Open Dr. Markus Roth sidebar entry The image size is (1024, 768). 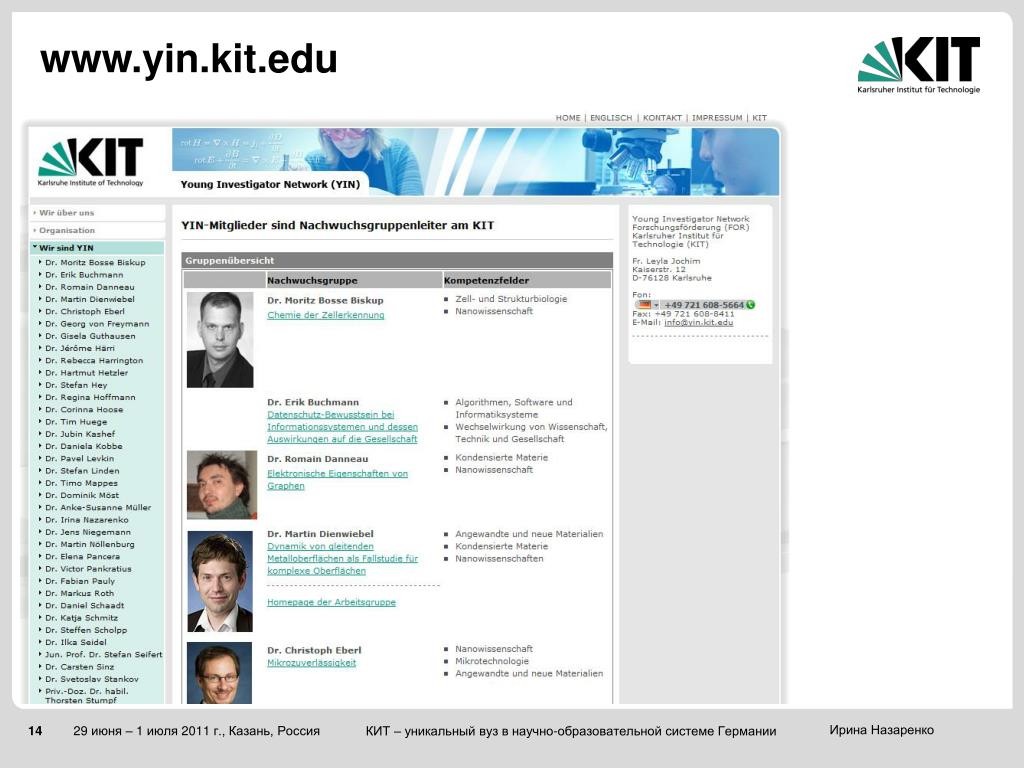(x=79, y=593)
